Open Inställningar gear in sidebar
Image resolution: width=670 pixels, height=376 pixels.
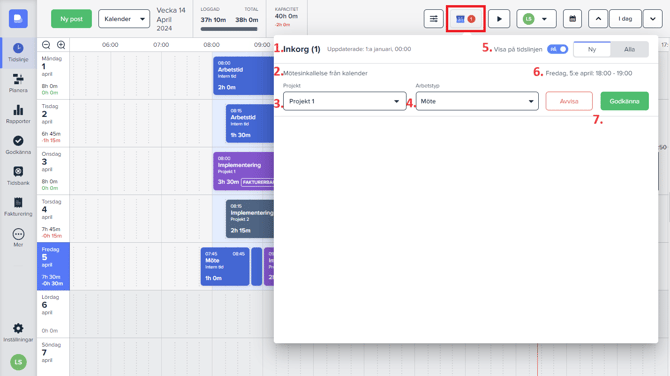(18, 332)
